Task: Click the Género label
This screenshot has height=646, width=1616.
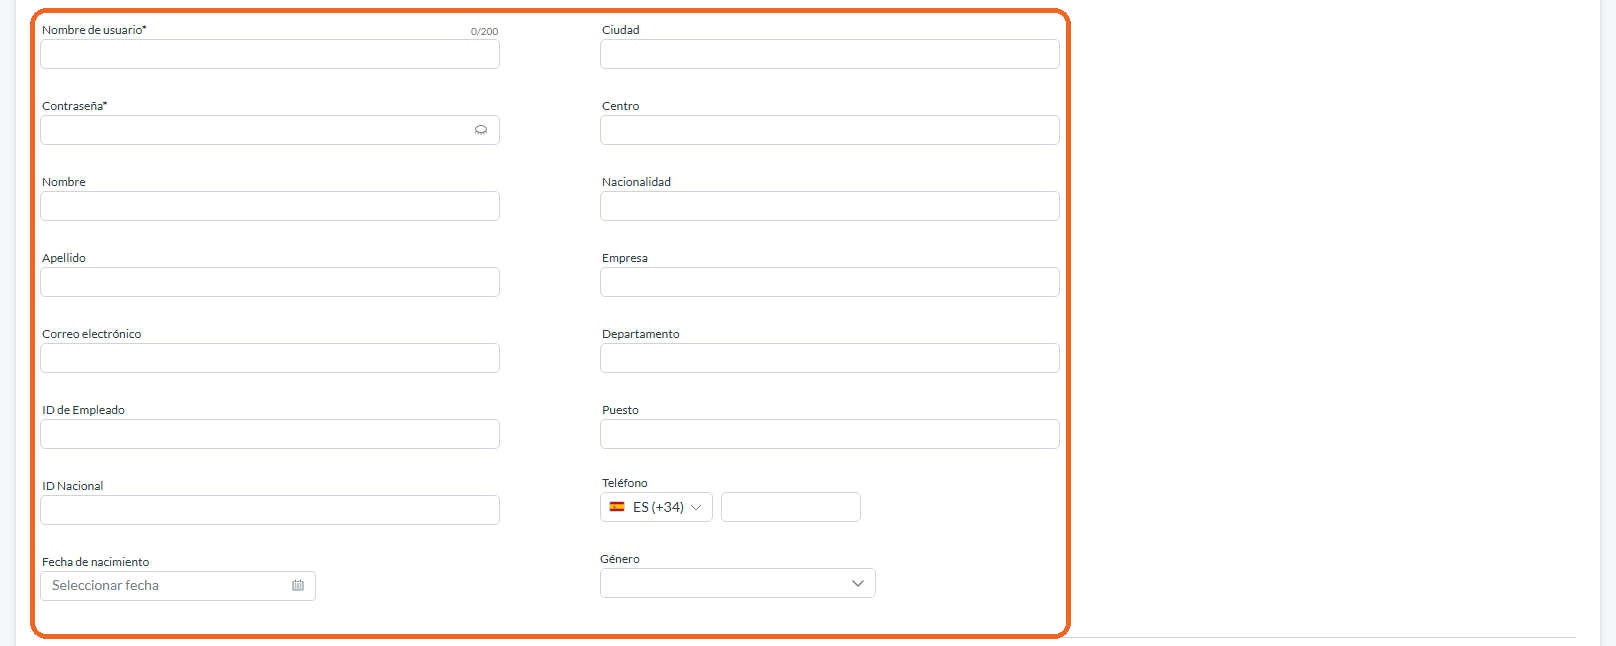Action: (620, 559)
